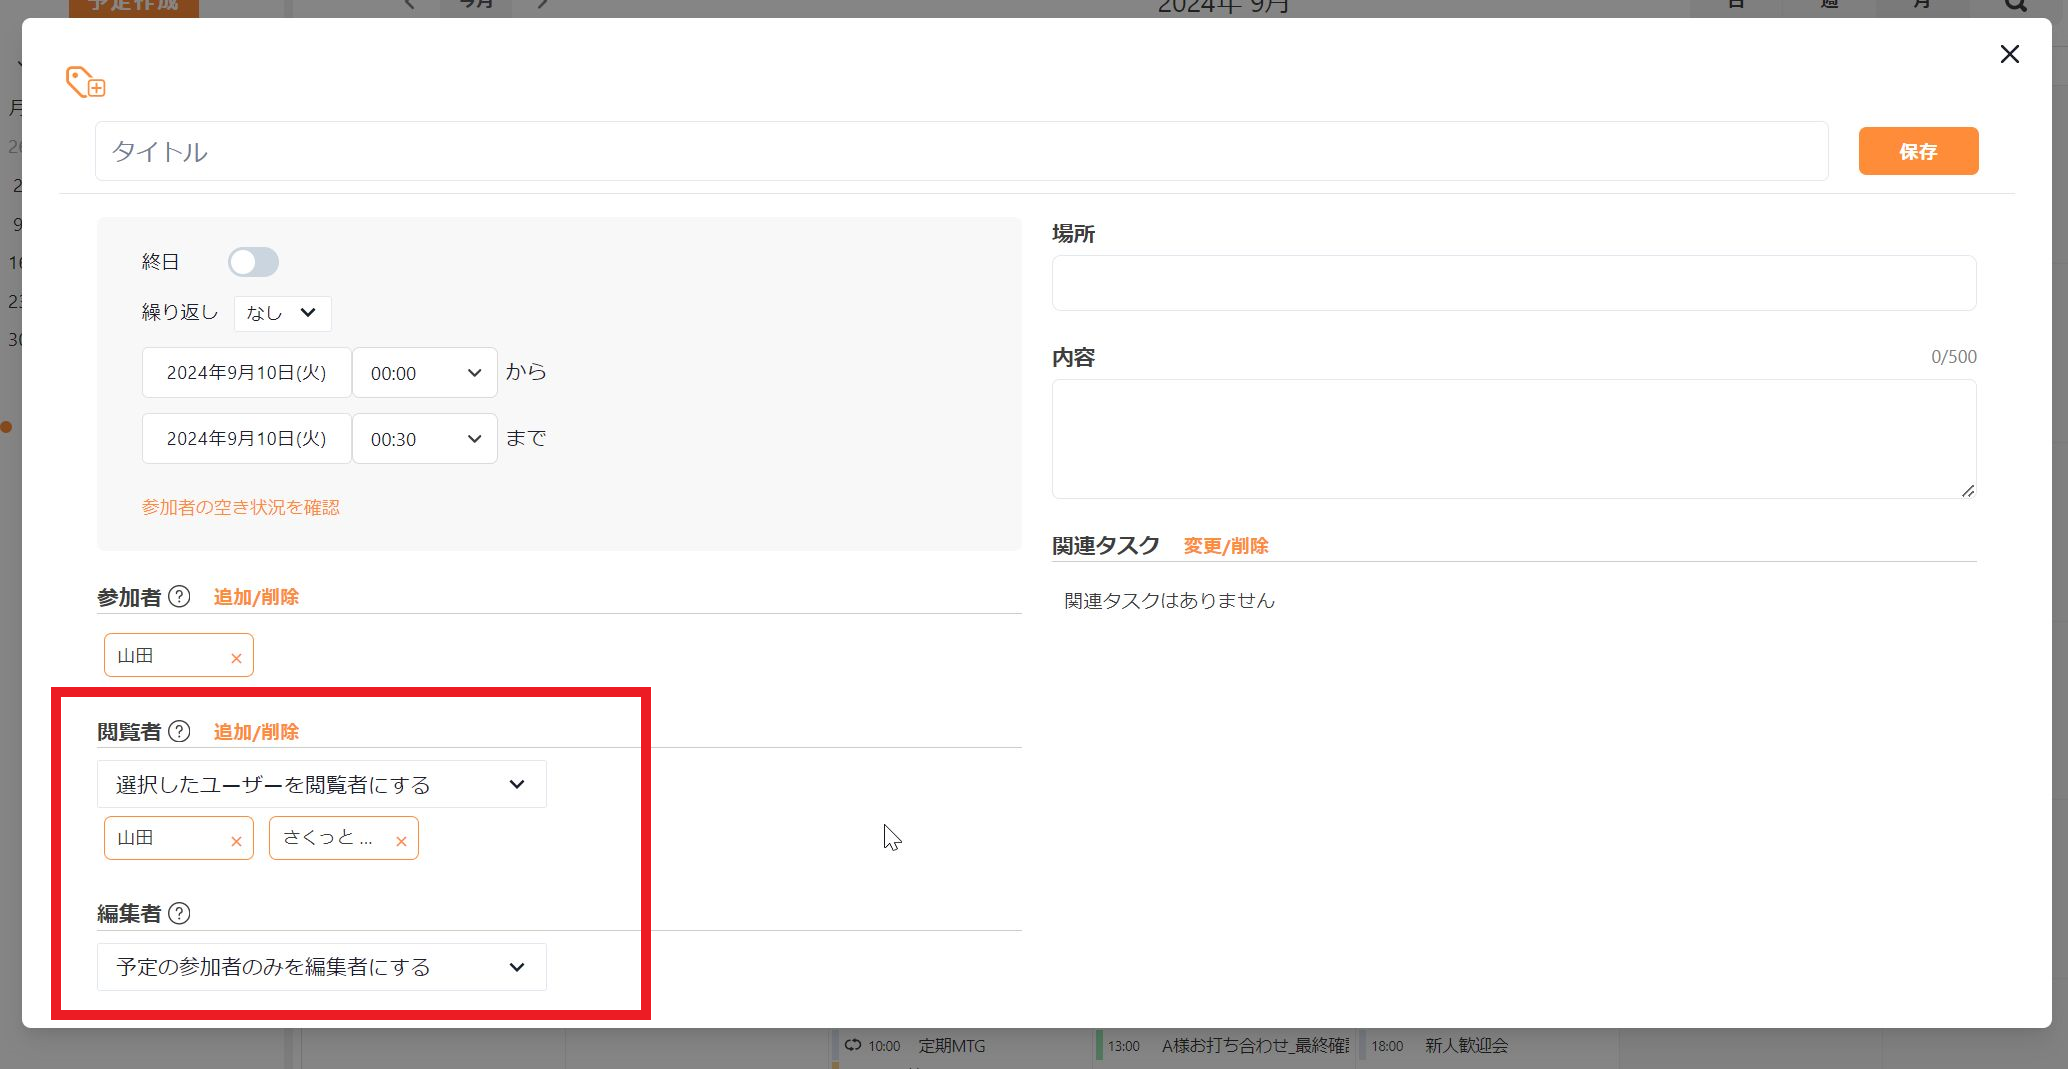The image size is (2068, 1069).
Task: Open the 参加者 help tooltip
Action: pos(179,596)
